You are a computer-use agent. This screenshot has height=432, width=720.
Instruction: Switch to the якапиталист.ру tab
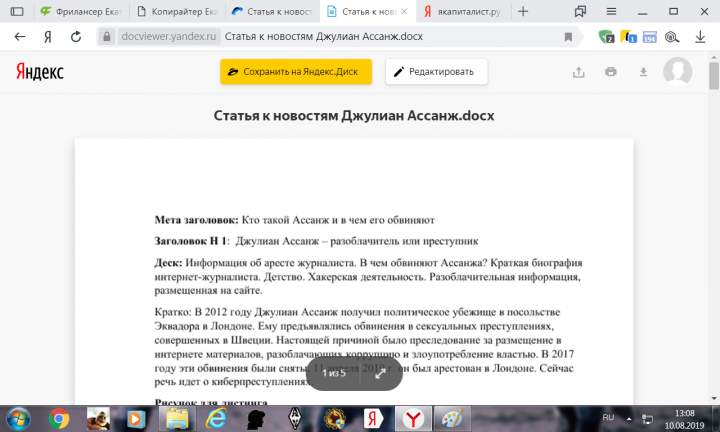click(463, 11)
